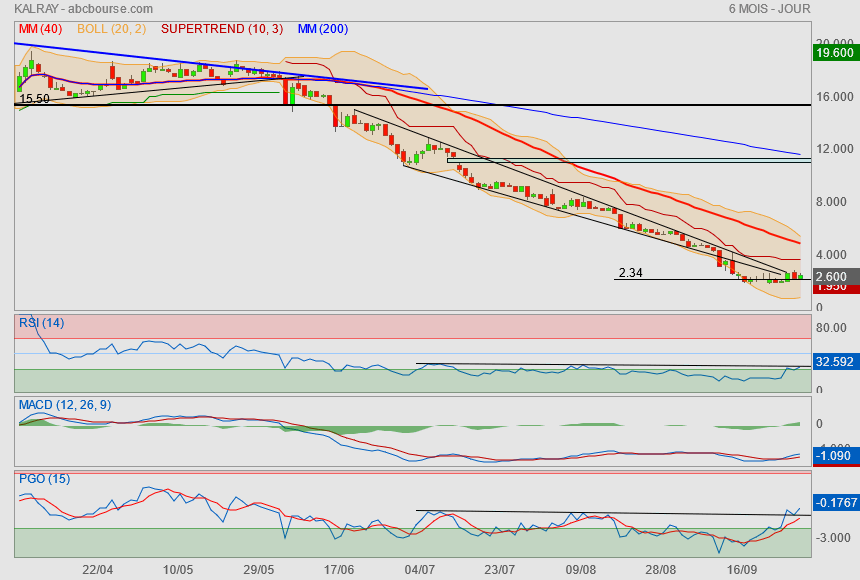The height and width of the screenshot is (580, 860).
Task: Click the 6 MOIS - JOUR label
Action: coord(769,9)
